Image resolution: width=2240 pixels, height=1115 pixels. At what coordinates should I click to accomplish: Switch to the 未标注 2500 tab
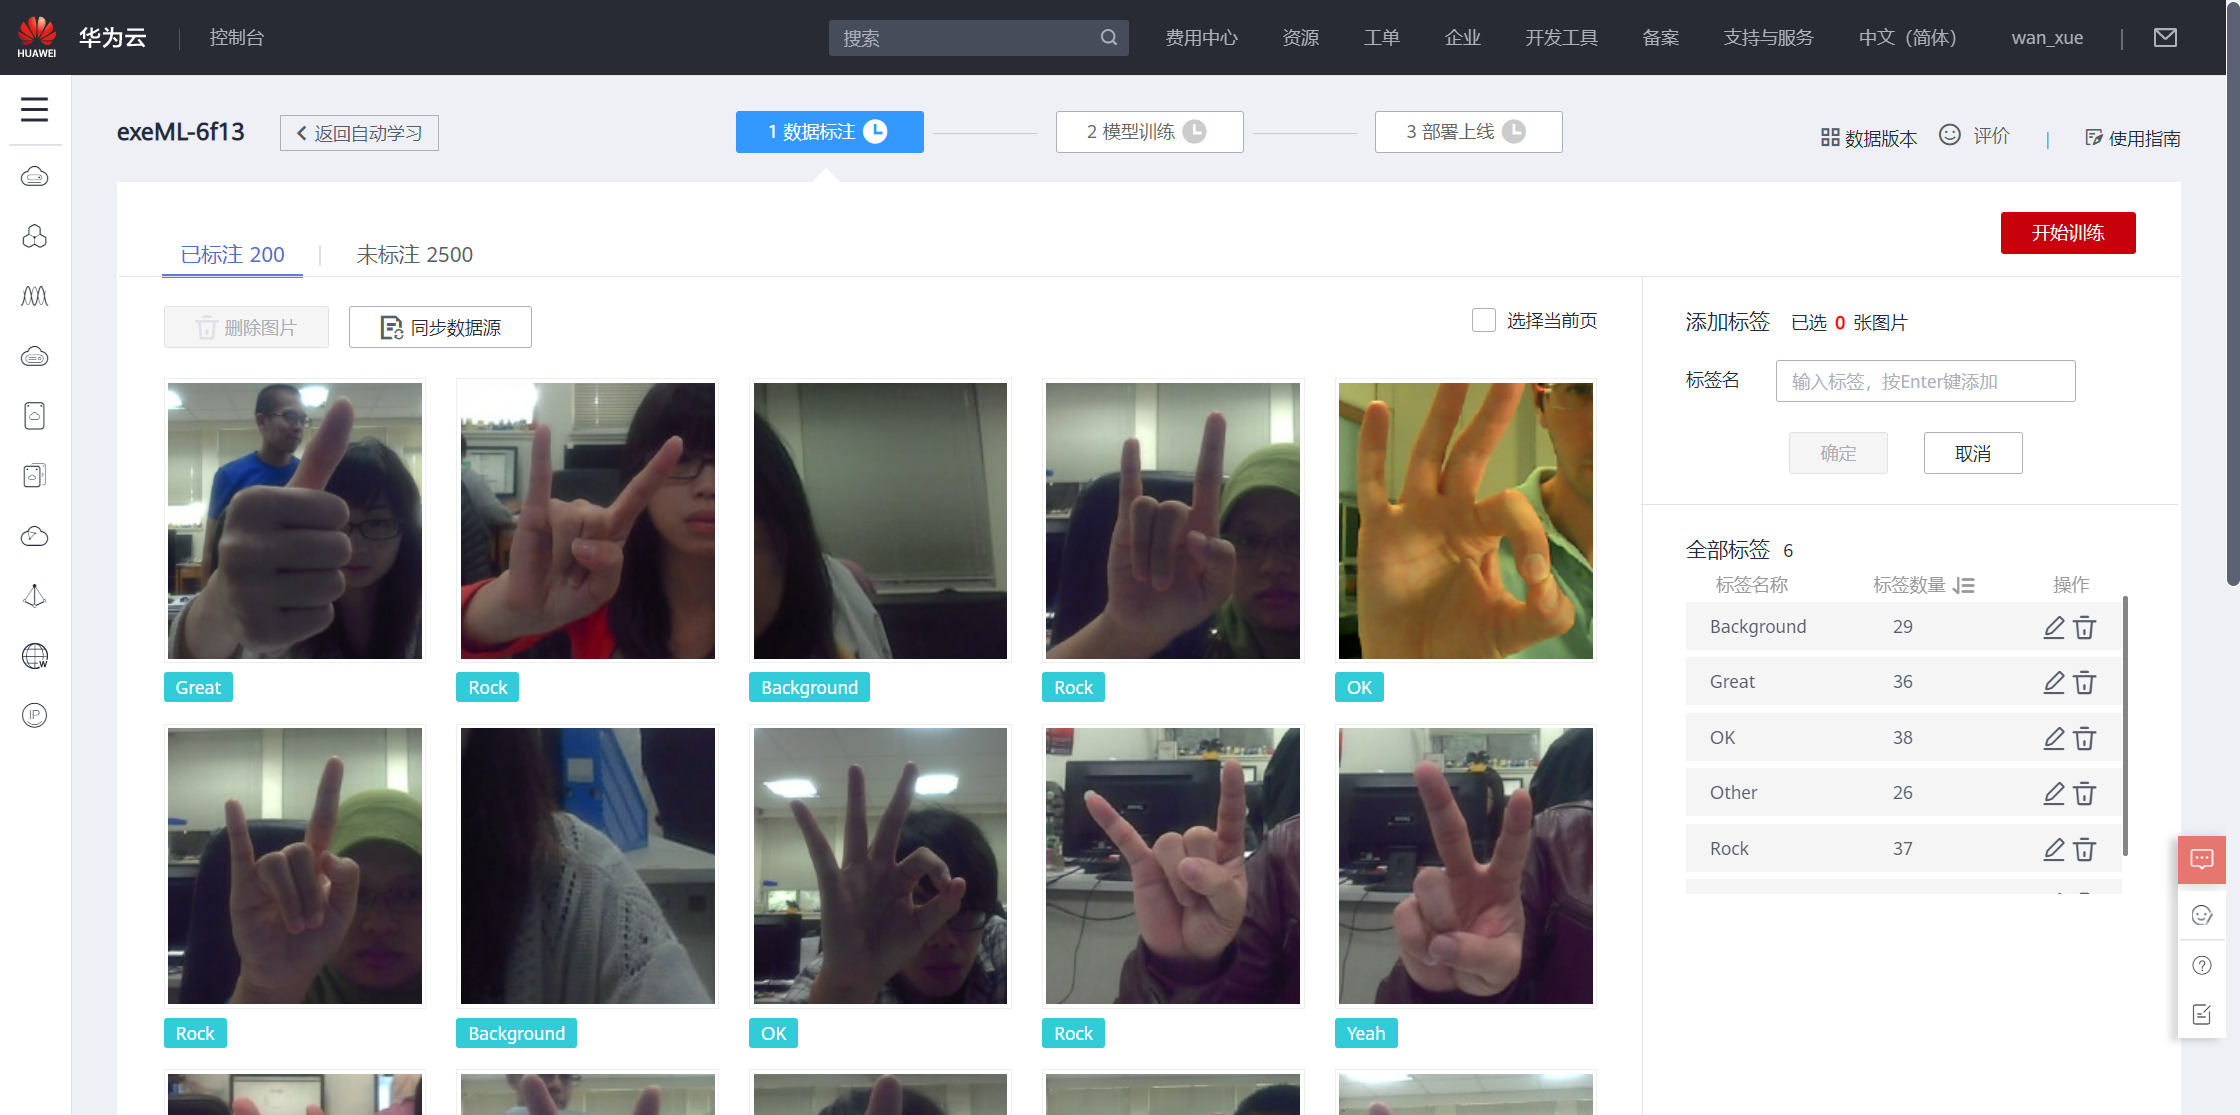(x=414, y=255)
